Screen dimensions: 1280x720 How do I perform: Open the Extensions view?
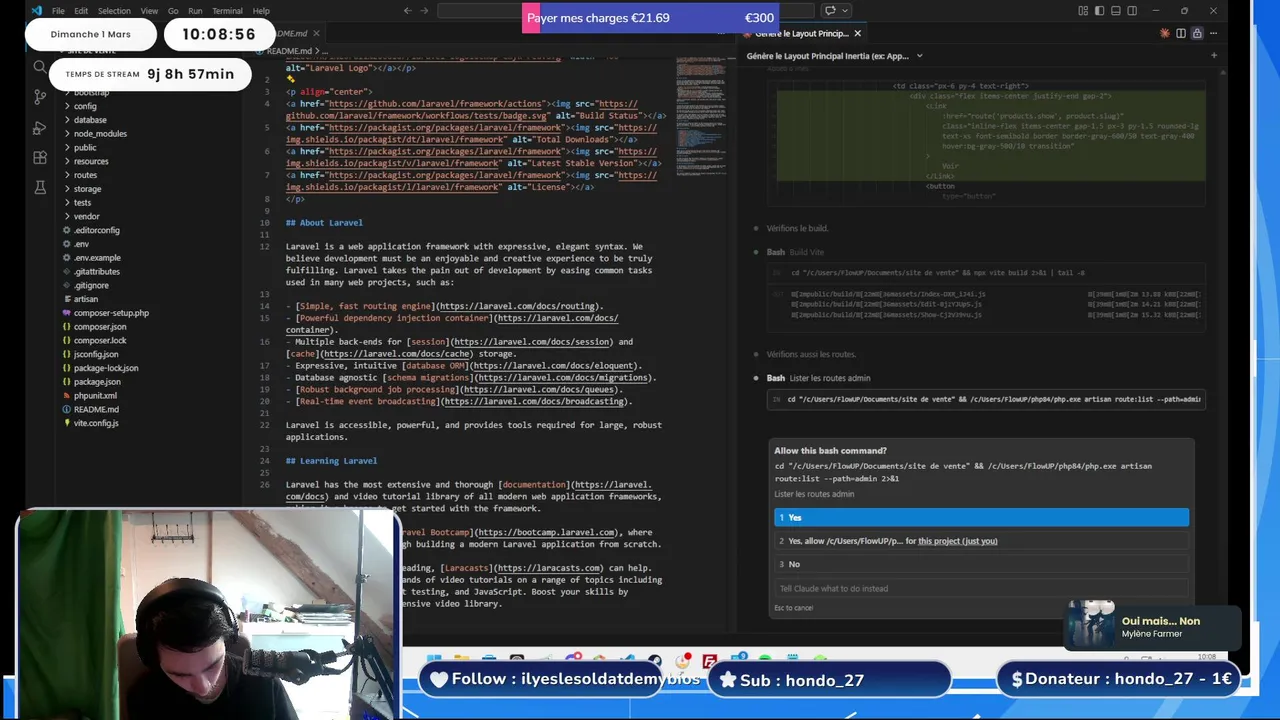[40, 158]
